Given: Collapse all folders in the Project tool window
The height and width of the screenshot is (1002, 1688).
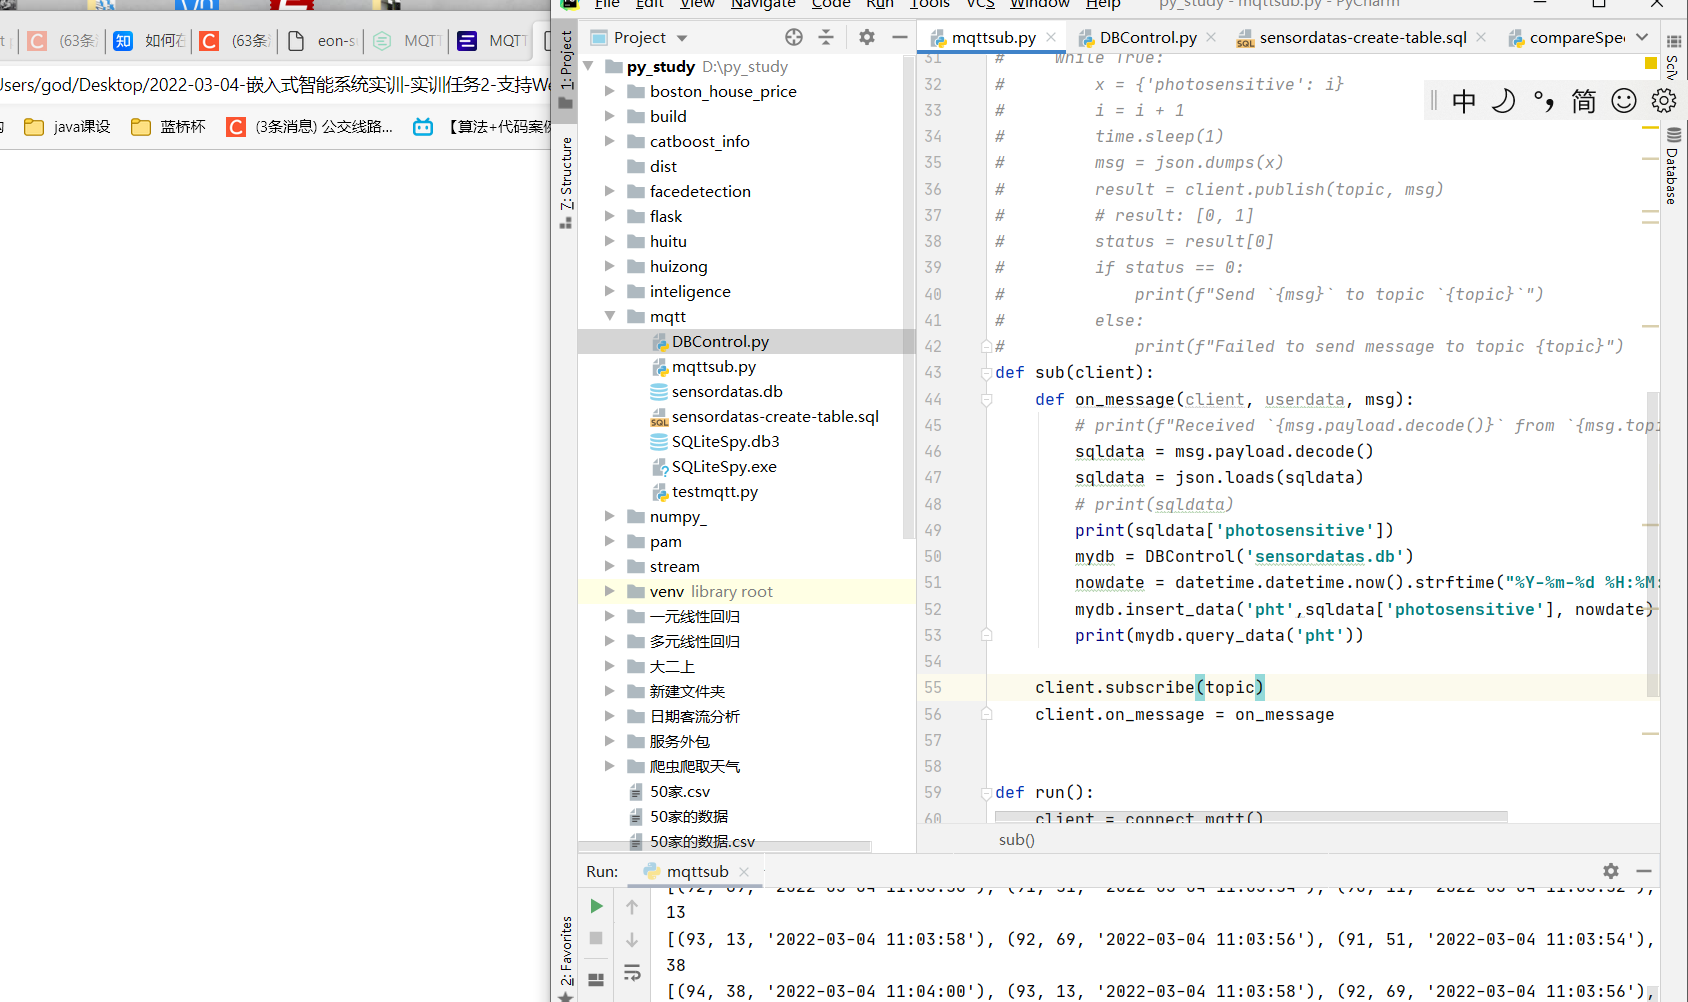Looking at the screenshot, I should pos(826,38).
